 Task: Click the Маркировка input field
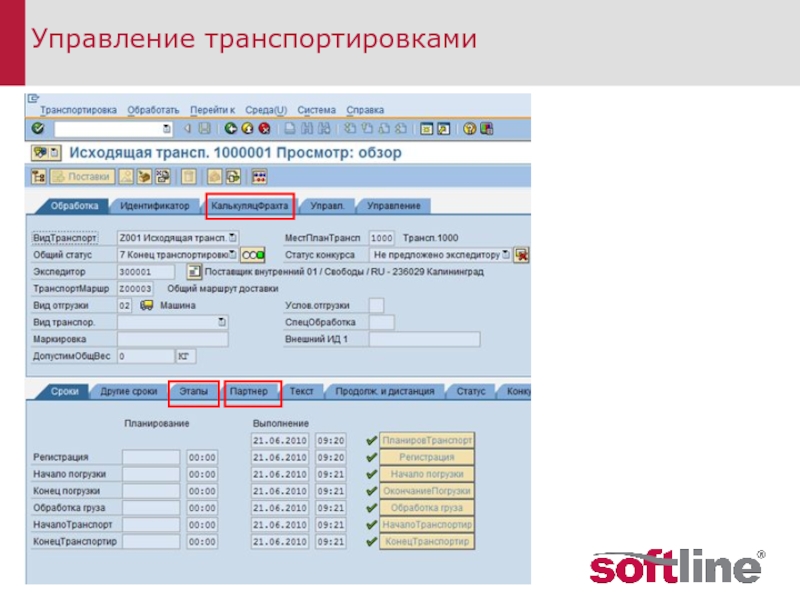(x=172, y=339)
